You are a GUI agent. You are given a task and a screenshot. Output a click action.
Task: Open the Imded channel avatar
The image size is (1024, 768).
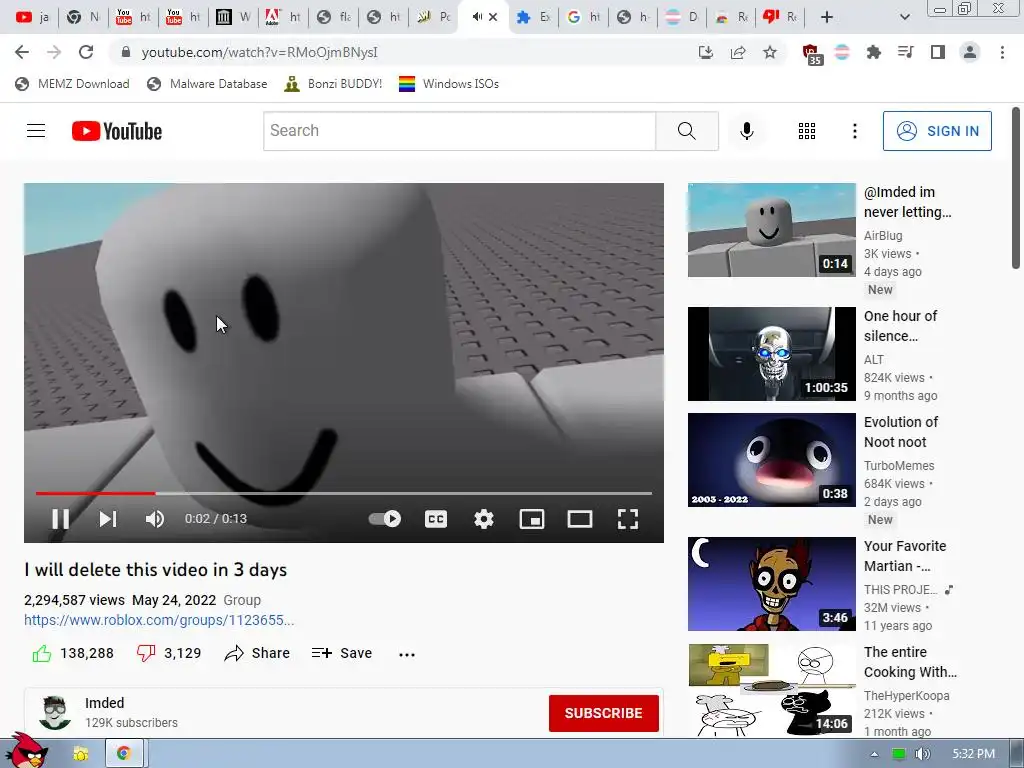pyautogui.click(x=54, y=712)
